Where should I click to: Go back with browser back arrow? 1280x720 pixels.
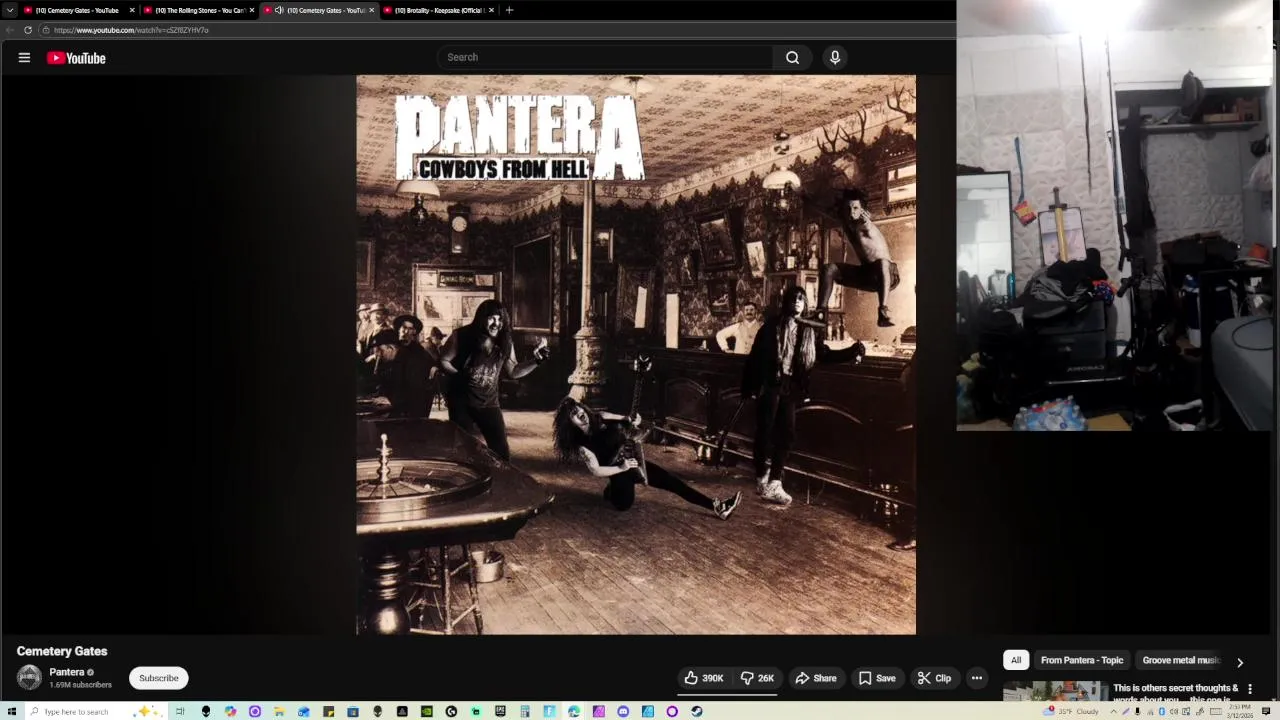point(10,30)
